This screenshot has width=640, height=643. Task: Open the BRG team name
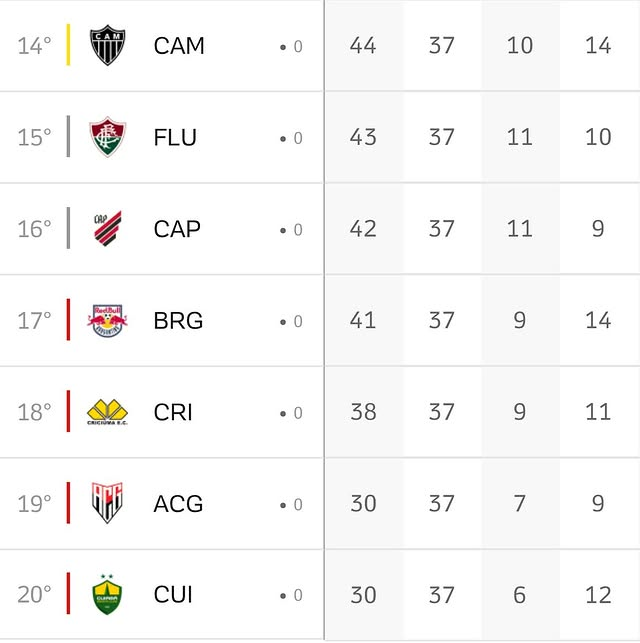coord(178,320)
